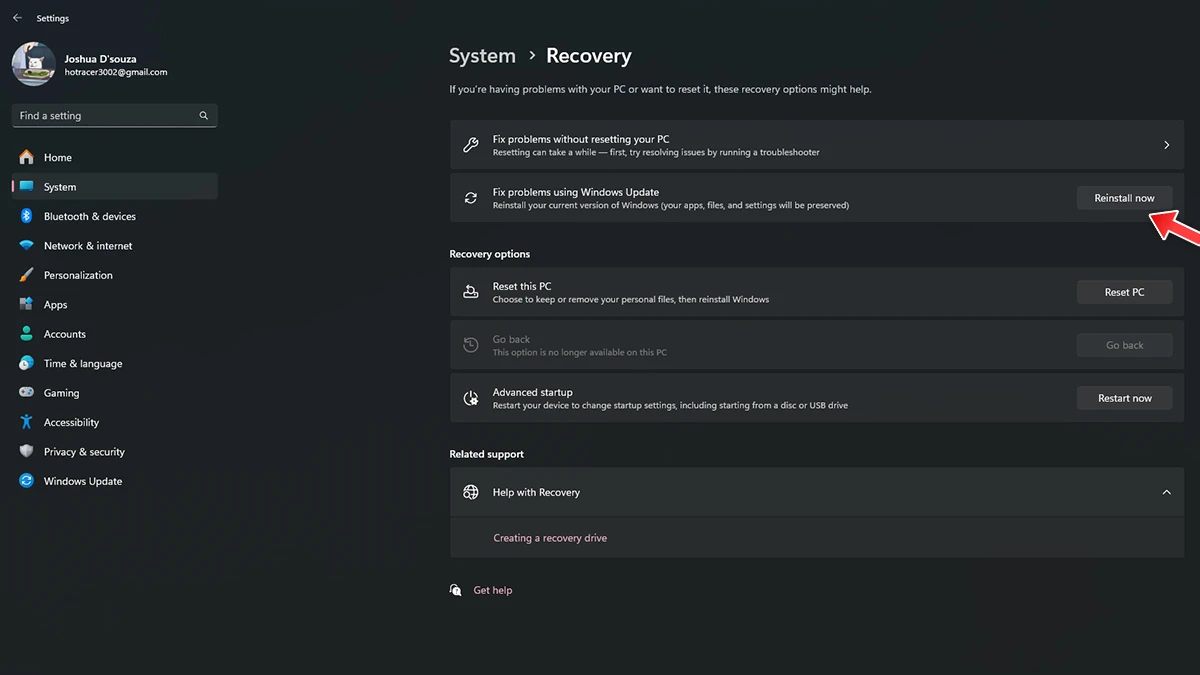Open Fix problems without resetting chevron
Viewport: 1200px width, 675px height.
tap(1166, 145)
